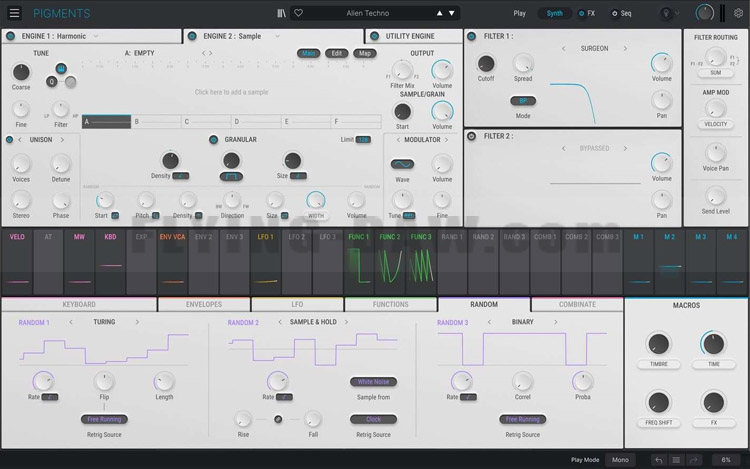Open the history list icon

pos(676,460)
